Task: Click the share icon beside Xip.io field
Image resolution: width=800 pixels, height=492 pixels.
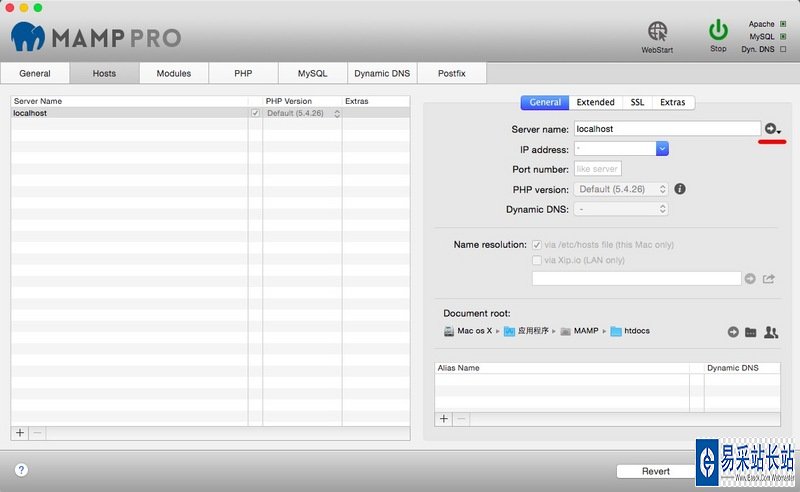Action: pos(769,279)
